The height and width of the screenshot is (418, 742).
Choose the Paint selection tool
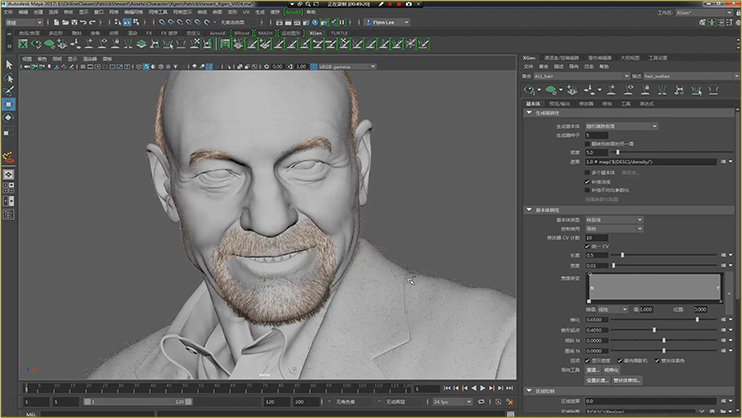coord(9,90)
